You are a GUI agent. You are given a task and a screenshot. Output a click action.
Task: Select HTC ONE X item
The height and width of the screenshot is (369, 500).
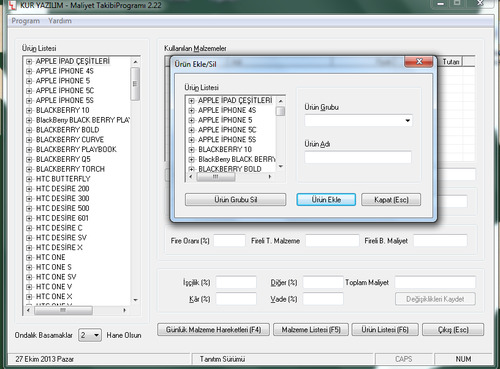[x=54, y=296]
